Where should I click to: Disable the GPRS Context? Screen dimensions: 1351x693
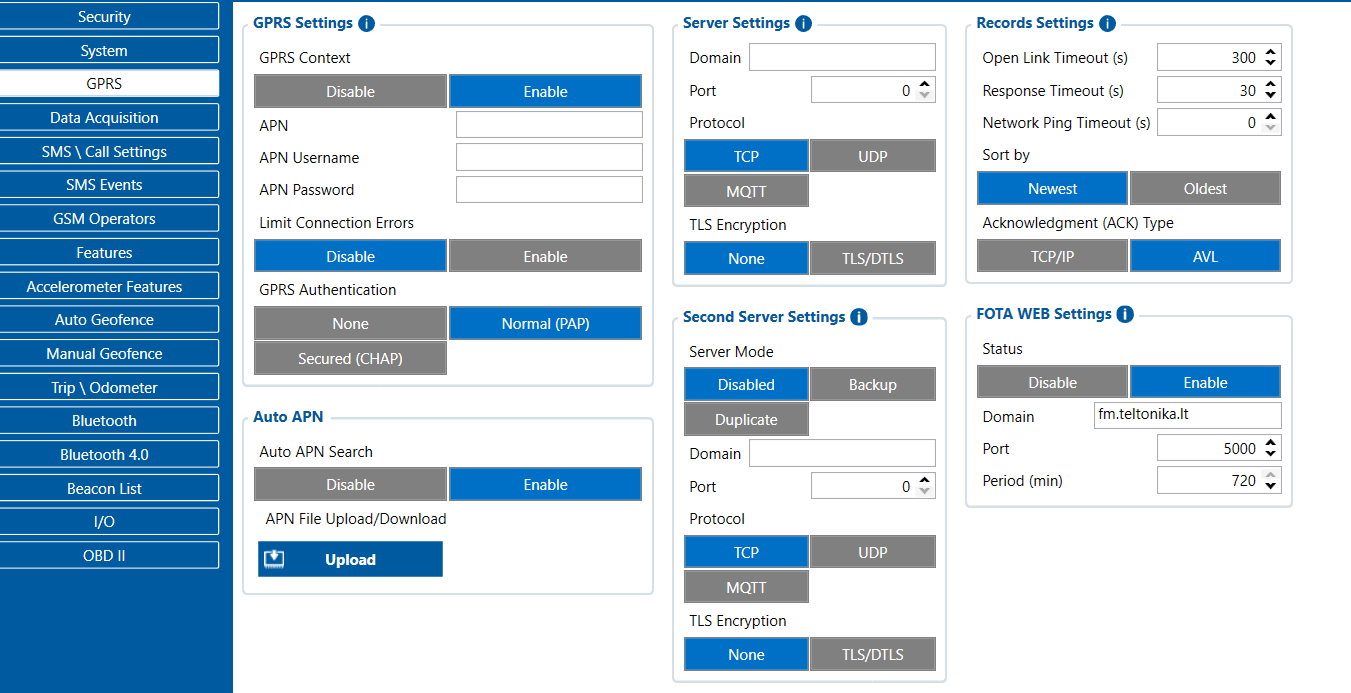pos(350,91)
